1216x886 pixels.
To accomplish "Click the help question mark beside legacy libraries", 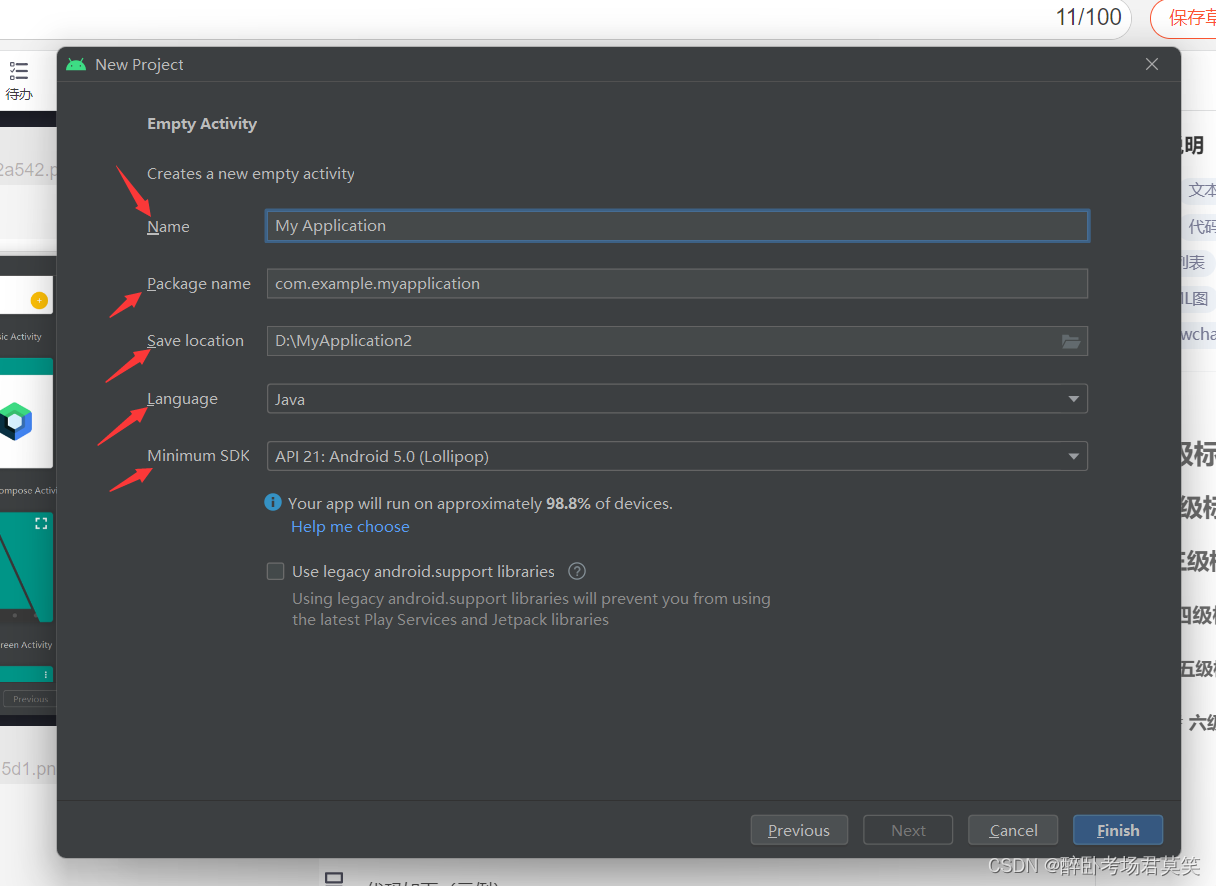I will (577, 571).
